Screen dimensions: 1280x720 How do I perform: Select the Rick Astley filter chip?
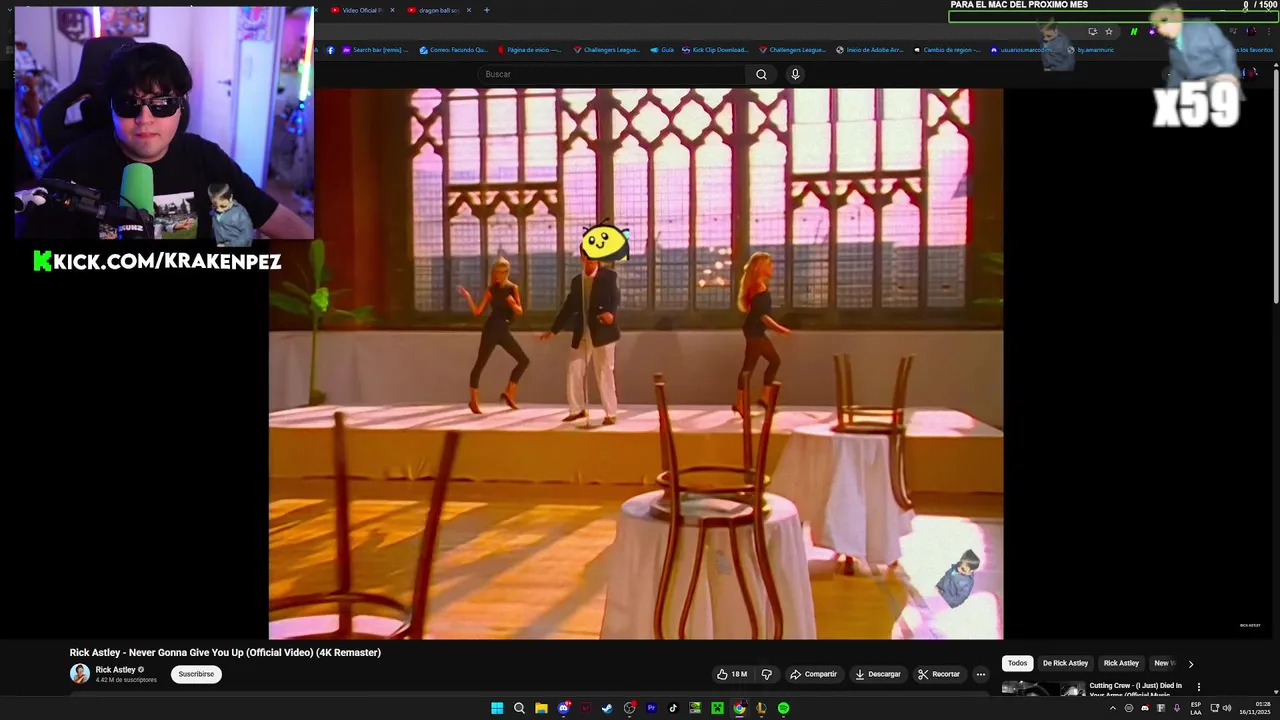point(1121,663)
